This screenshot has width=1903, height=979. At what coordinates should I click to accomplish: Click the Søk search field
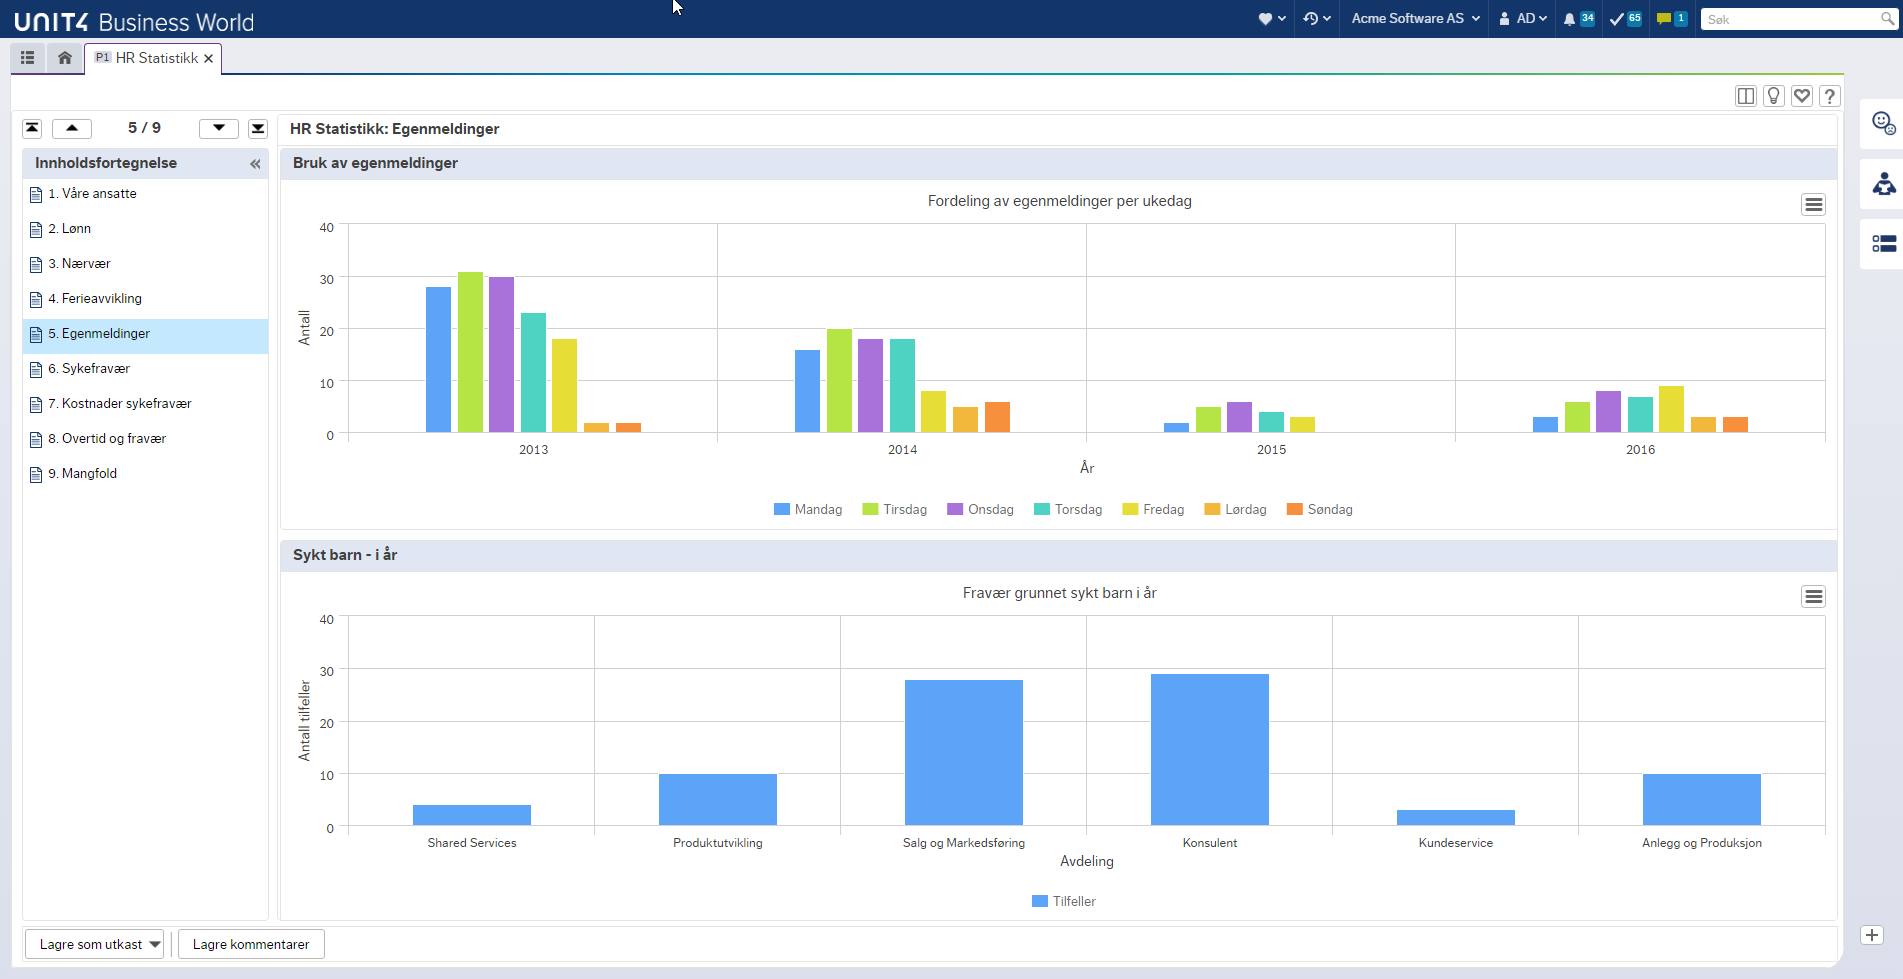[x=1790, y=19]
